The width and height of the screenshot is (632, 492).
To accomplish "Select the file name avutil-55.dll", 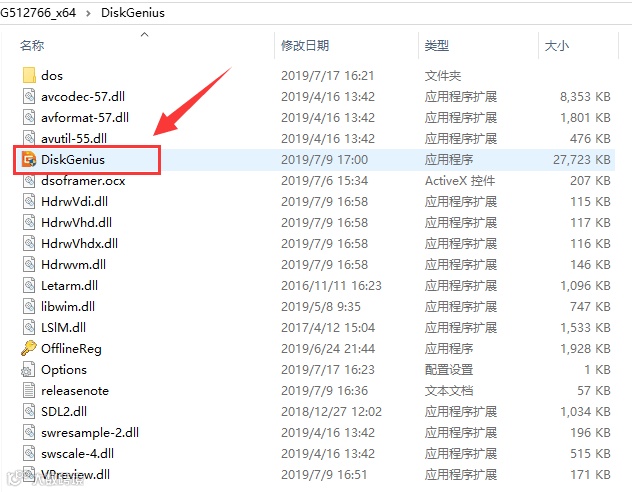I will point(74,138).
